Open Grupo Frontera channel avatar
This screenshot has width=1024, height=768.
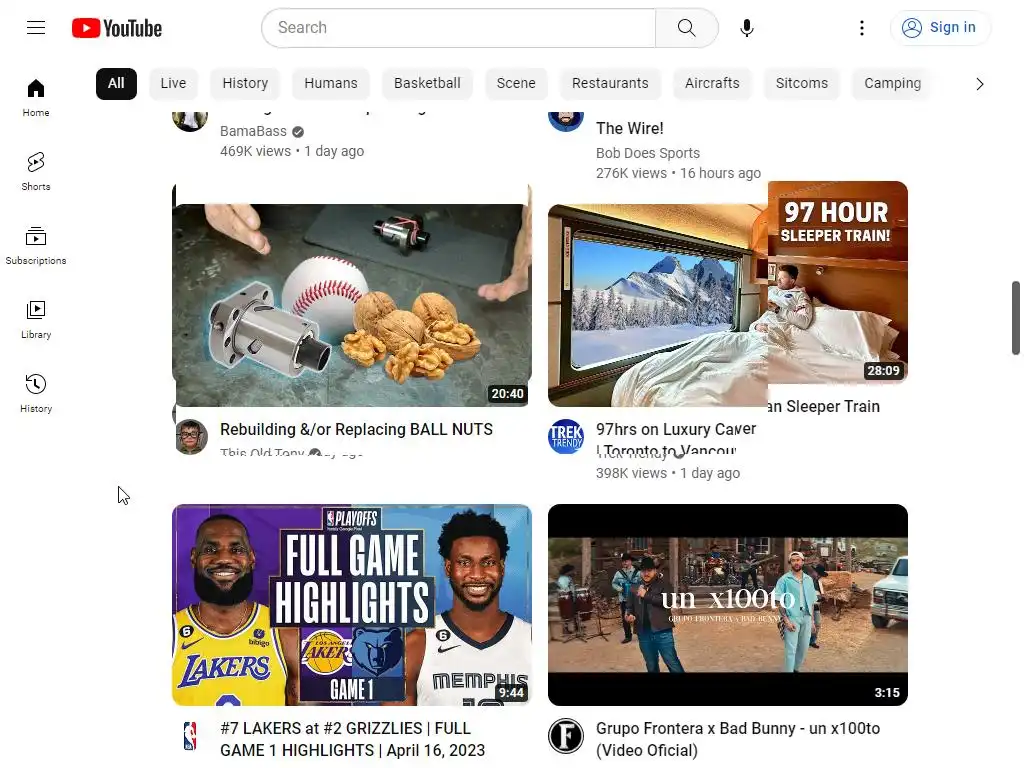(566, 736)
